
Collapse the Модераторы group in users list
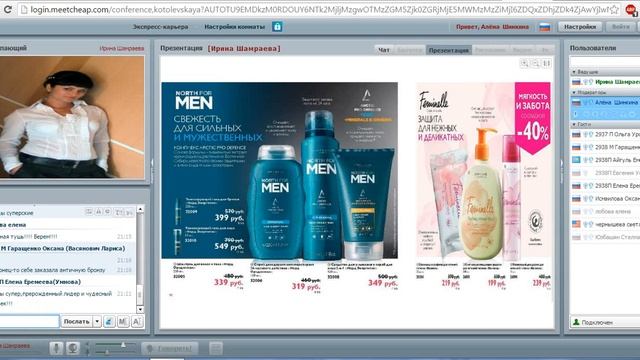574,93
